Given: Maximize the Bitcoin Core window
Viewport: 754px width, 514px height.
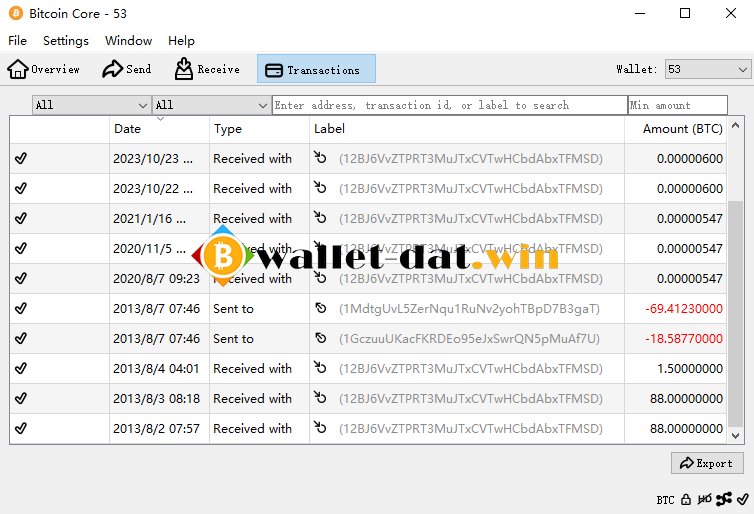Looking at the screenshot, I should (685, 13).
